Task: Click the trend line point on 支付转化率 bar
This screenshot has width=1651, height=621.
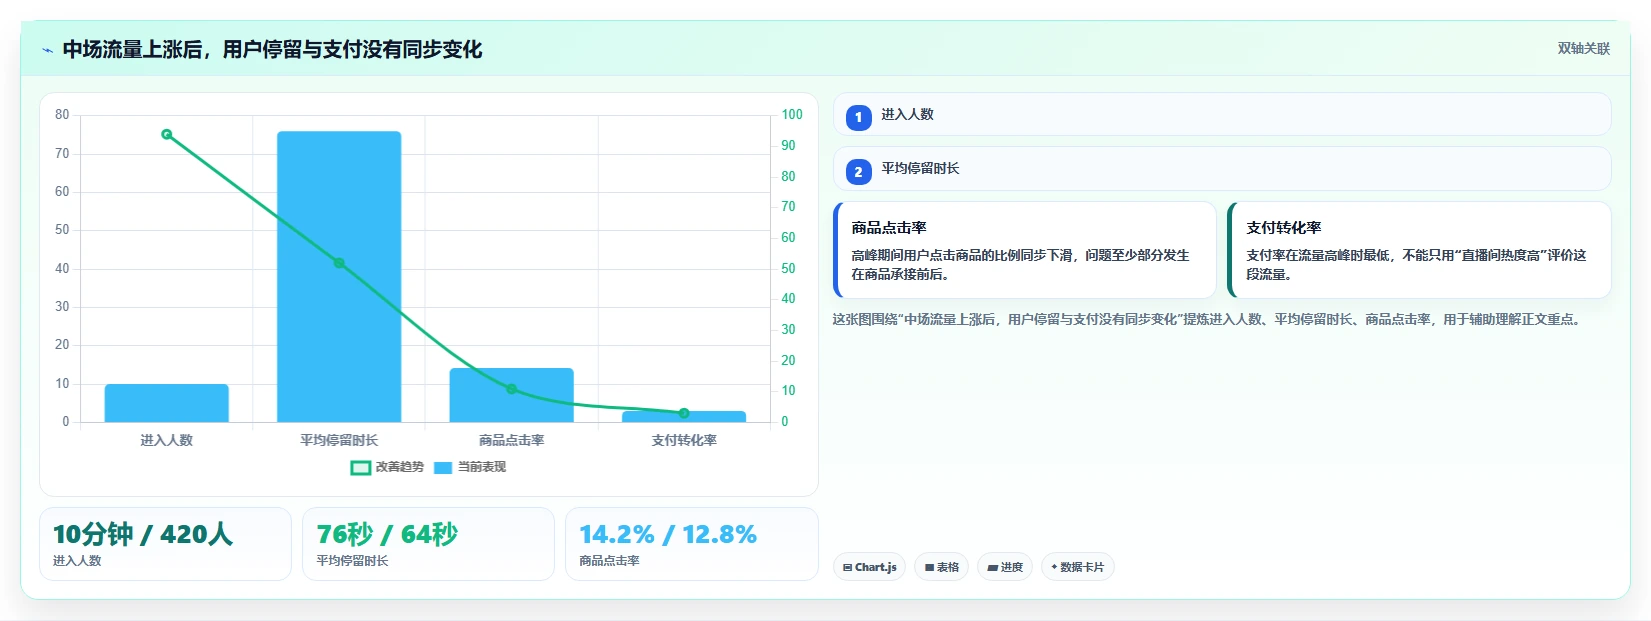Action: pyautogui.click(x=684, y=413)
